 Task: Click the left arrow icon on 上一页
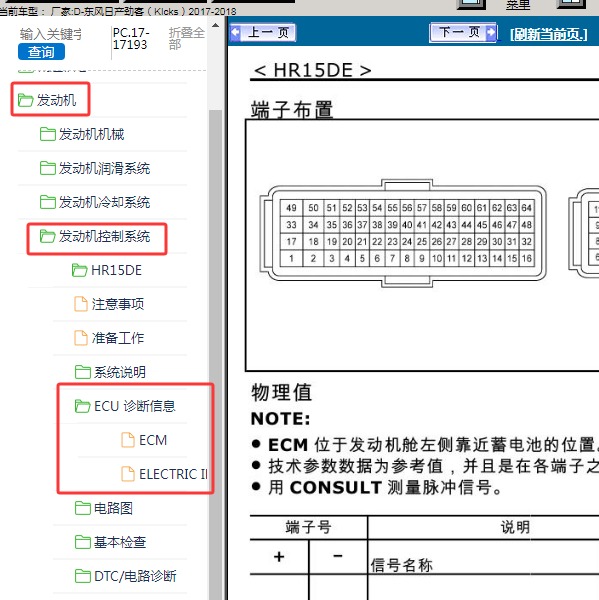236,33
